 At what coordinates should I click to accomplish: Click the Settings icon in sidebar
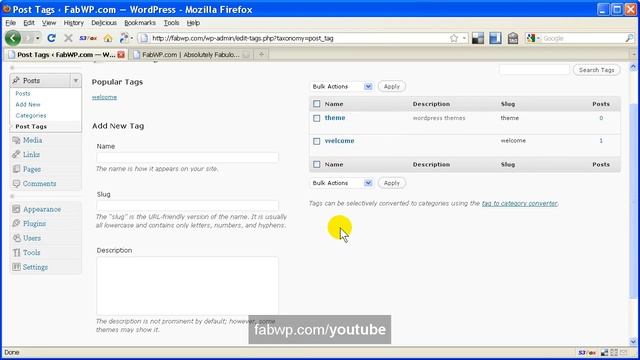[16, 267]
